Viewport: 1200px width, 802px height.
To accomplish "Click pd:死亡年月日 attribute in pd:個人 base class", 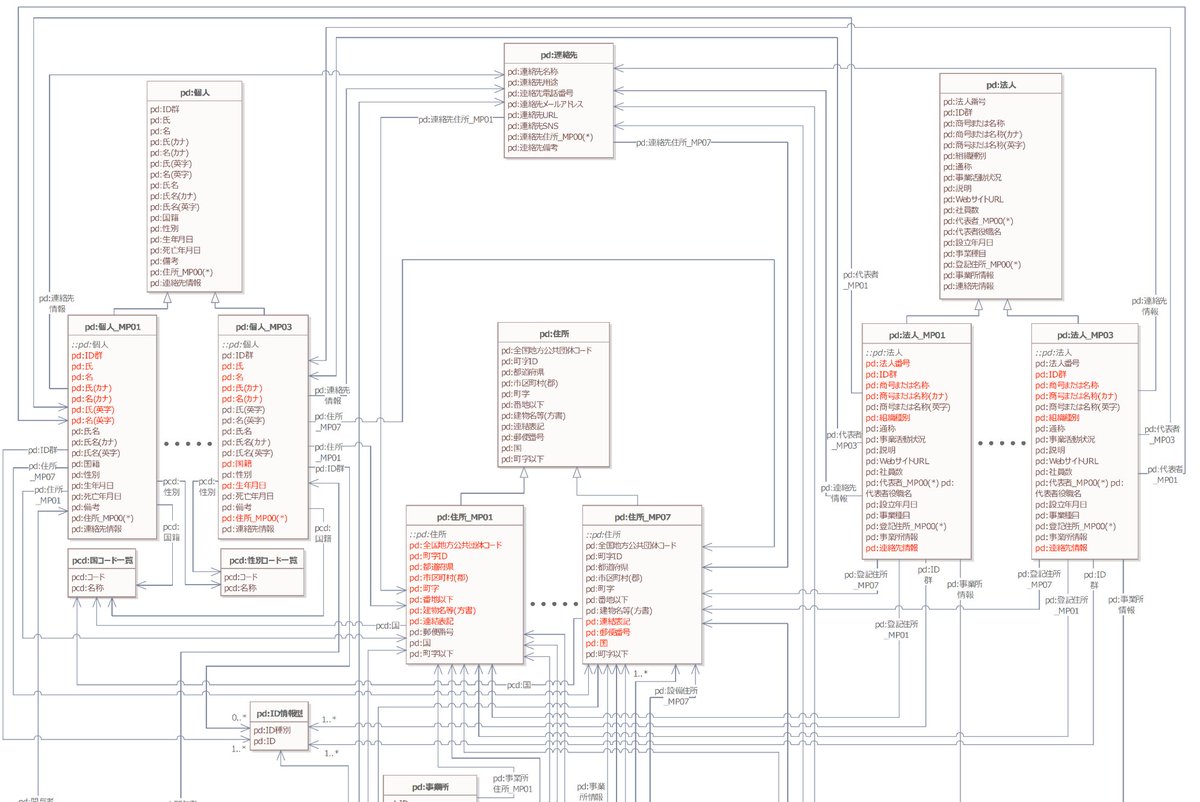I will (x=174, y=250).
